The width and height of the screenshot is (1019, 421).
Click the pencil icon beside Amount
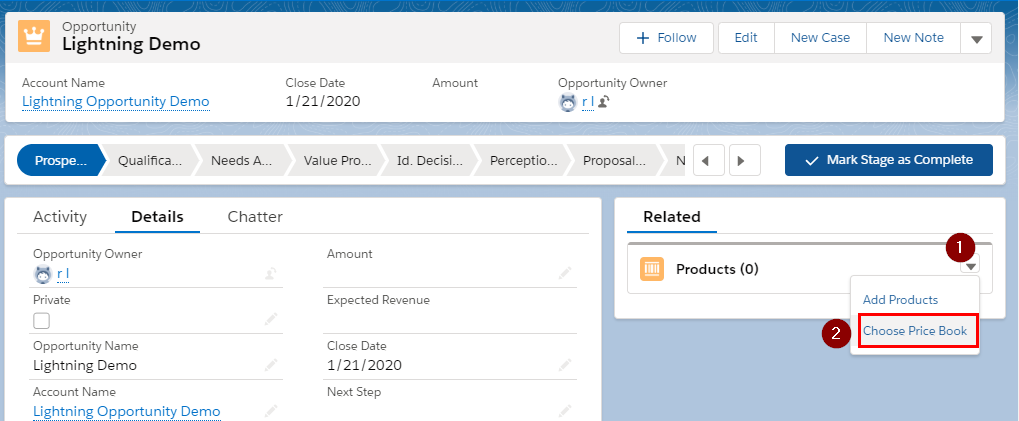(x=565, y=273)
